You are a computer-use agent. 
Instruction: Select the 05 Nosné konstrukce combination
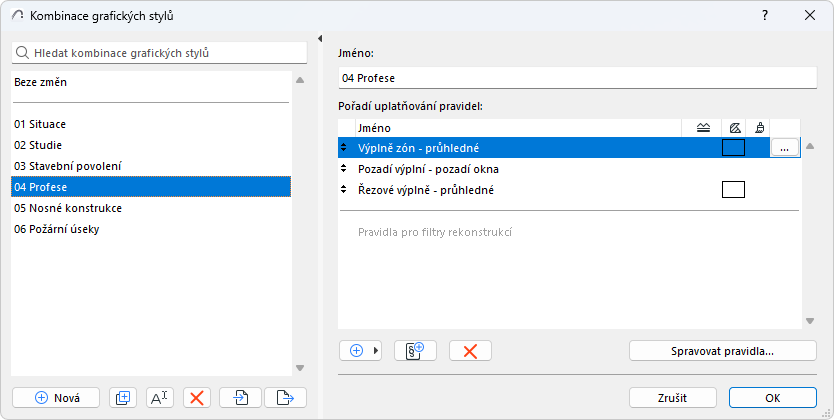(x=68, y=208)
